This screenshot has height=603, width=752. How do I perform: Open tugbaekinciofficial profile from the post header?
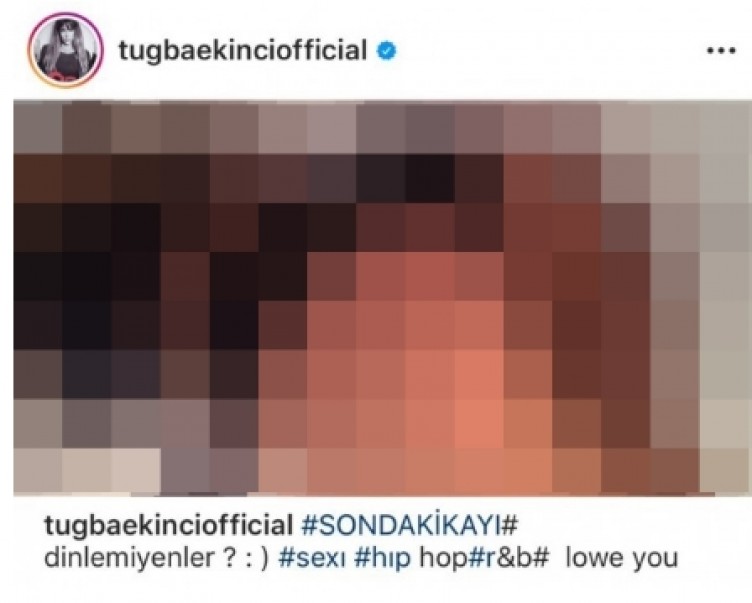pos(243,51)
